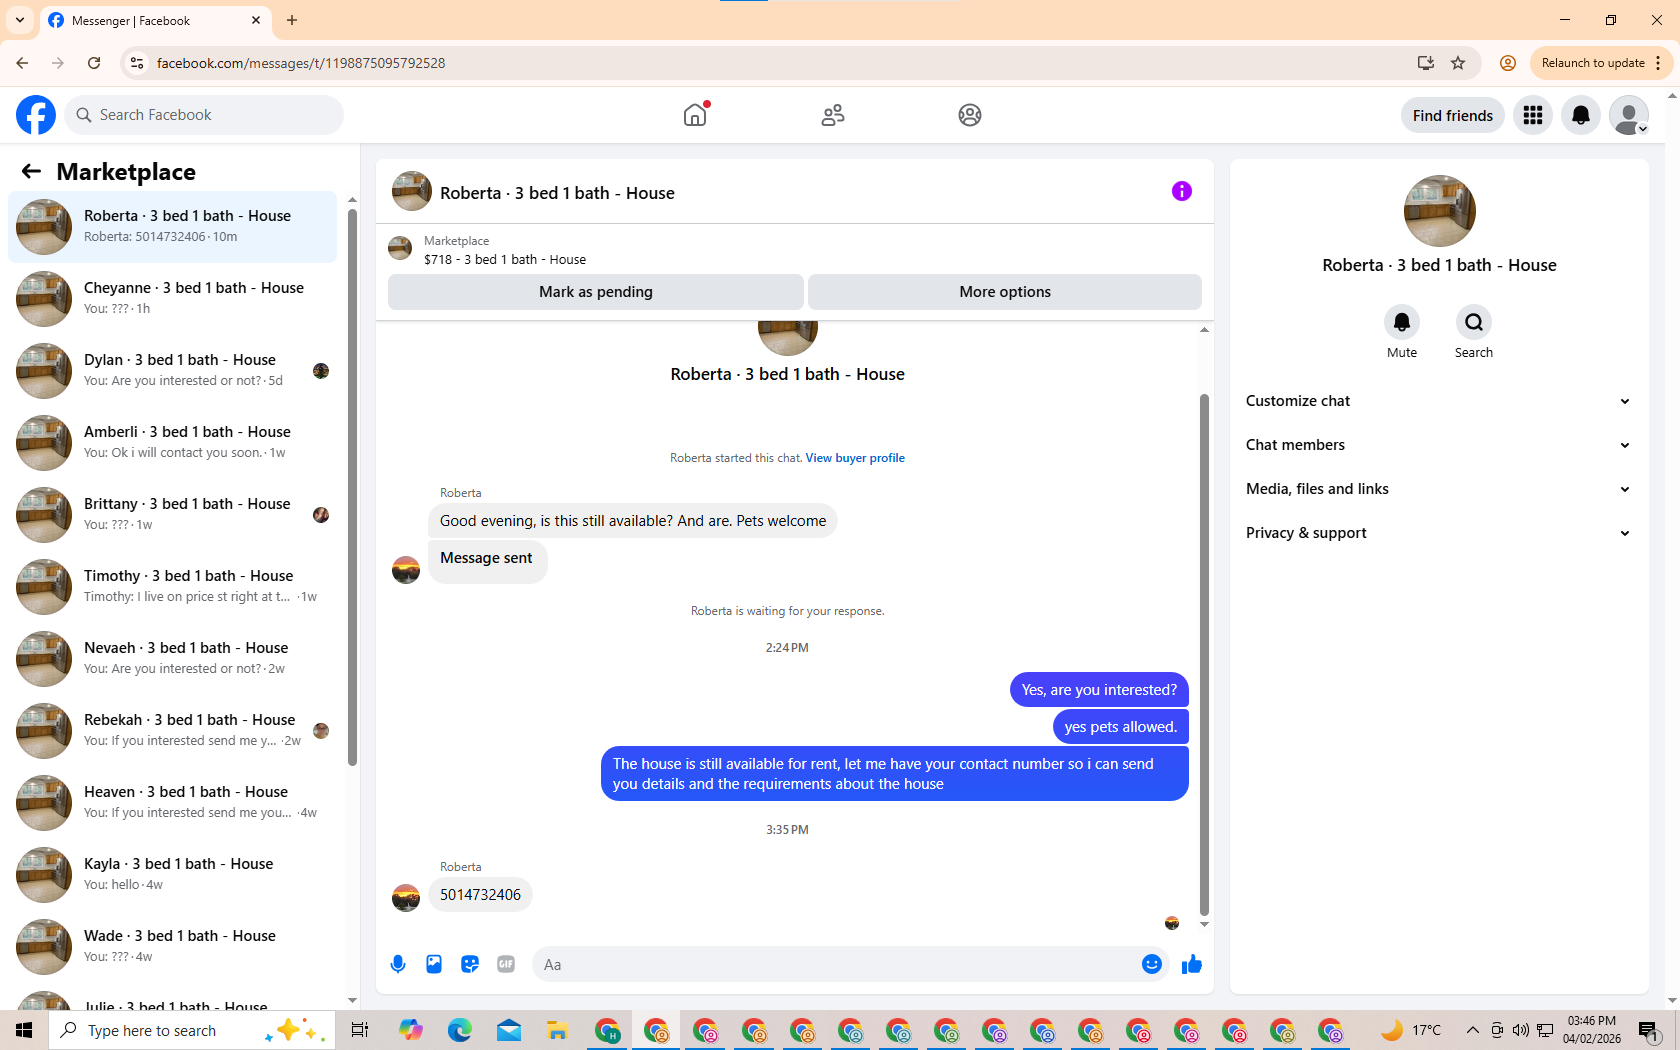The height and width of the screenshot is (1050, 1680).
Task: Open the notifications bell in header
Action: pos(1581,115)
